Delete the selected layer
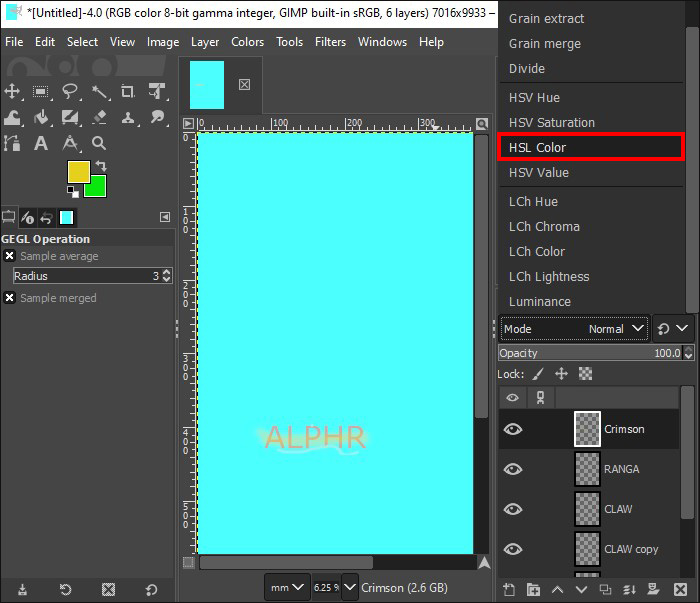 pyautogui.click(x=680, y=590)
